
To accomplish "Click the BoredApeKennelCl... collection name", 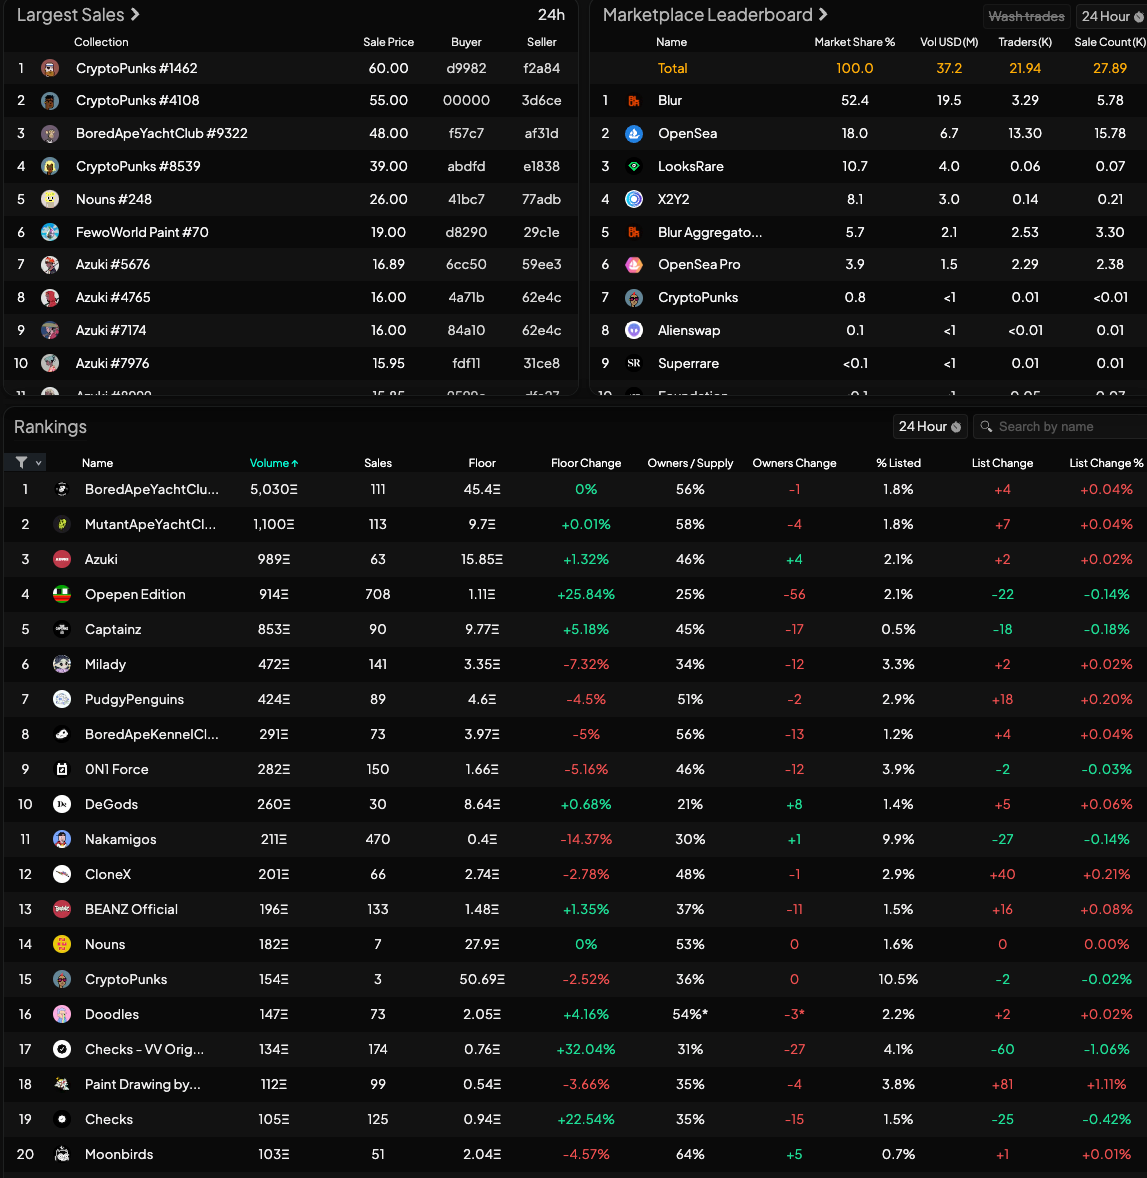I will [152, 734].
